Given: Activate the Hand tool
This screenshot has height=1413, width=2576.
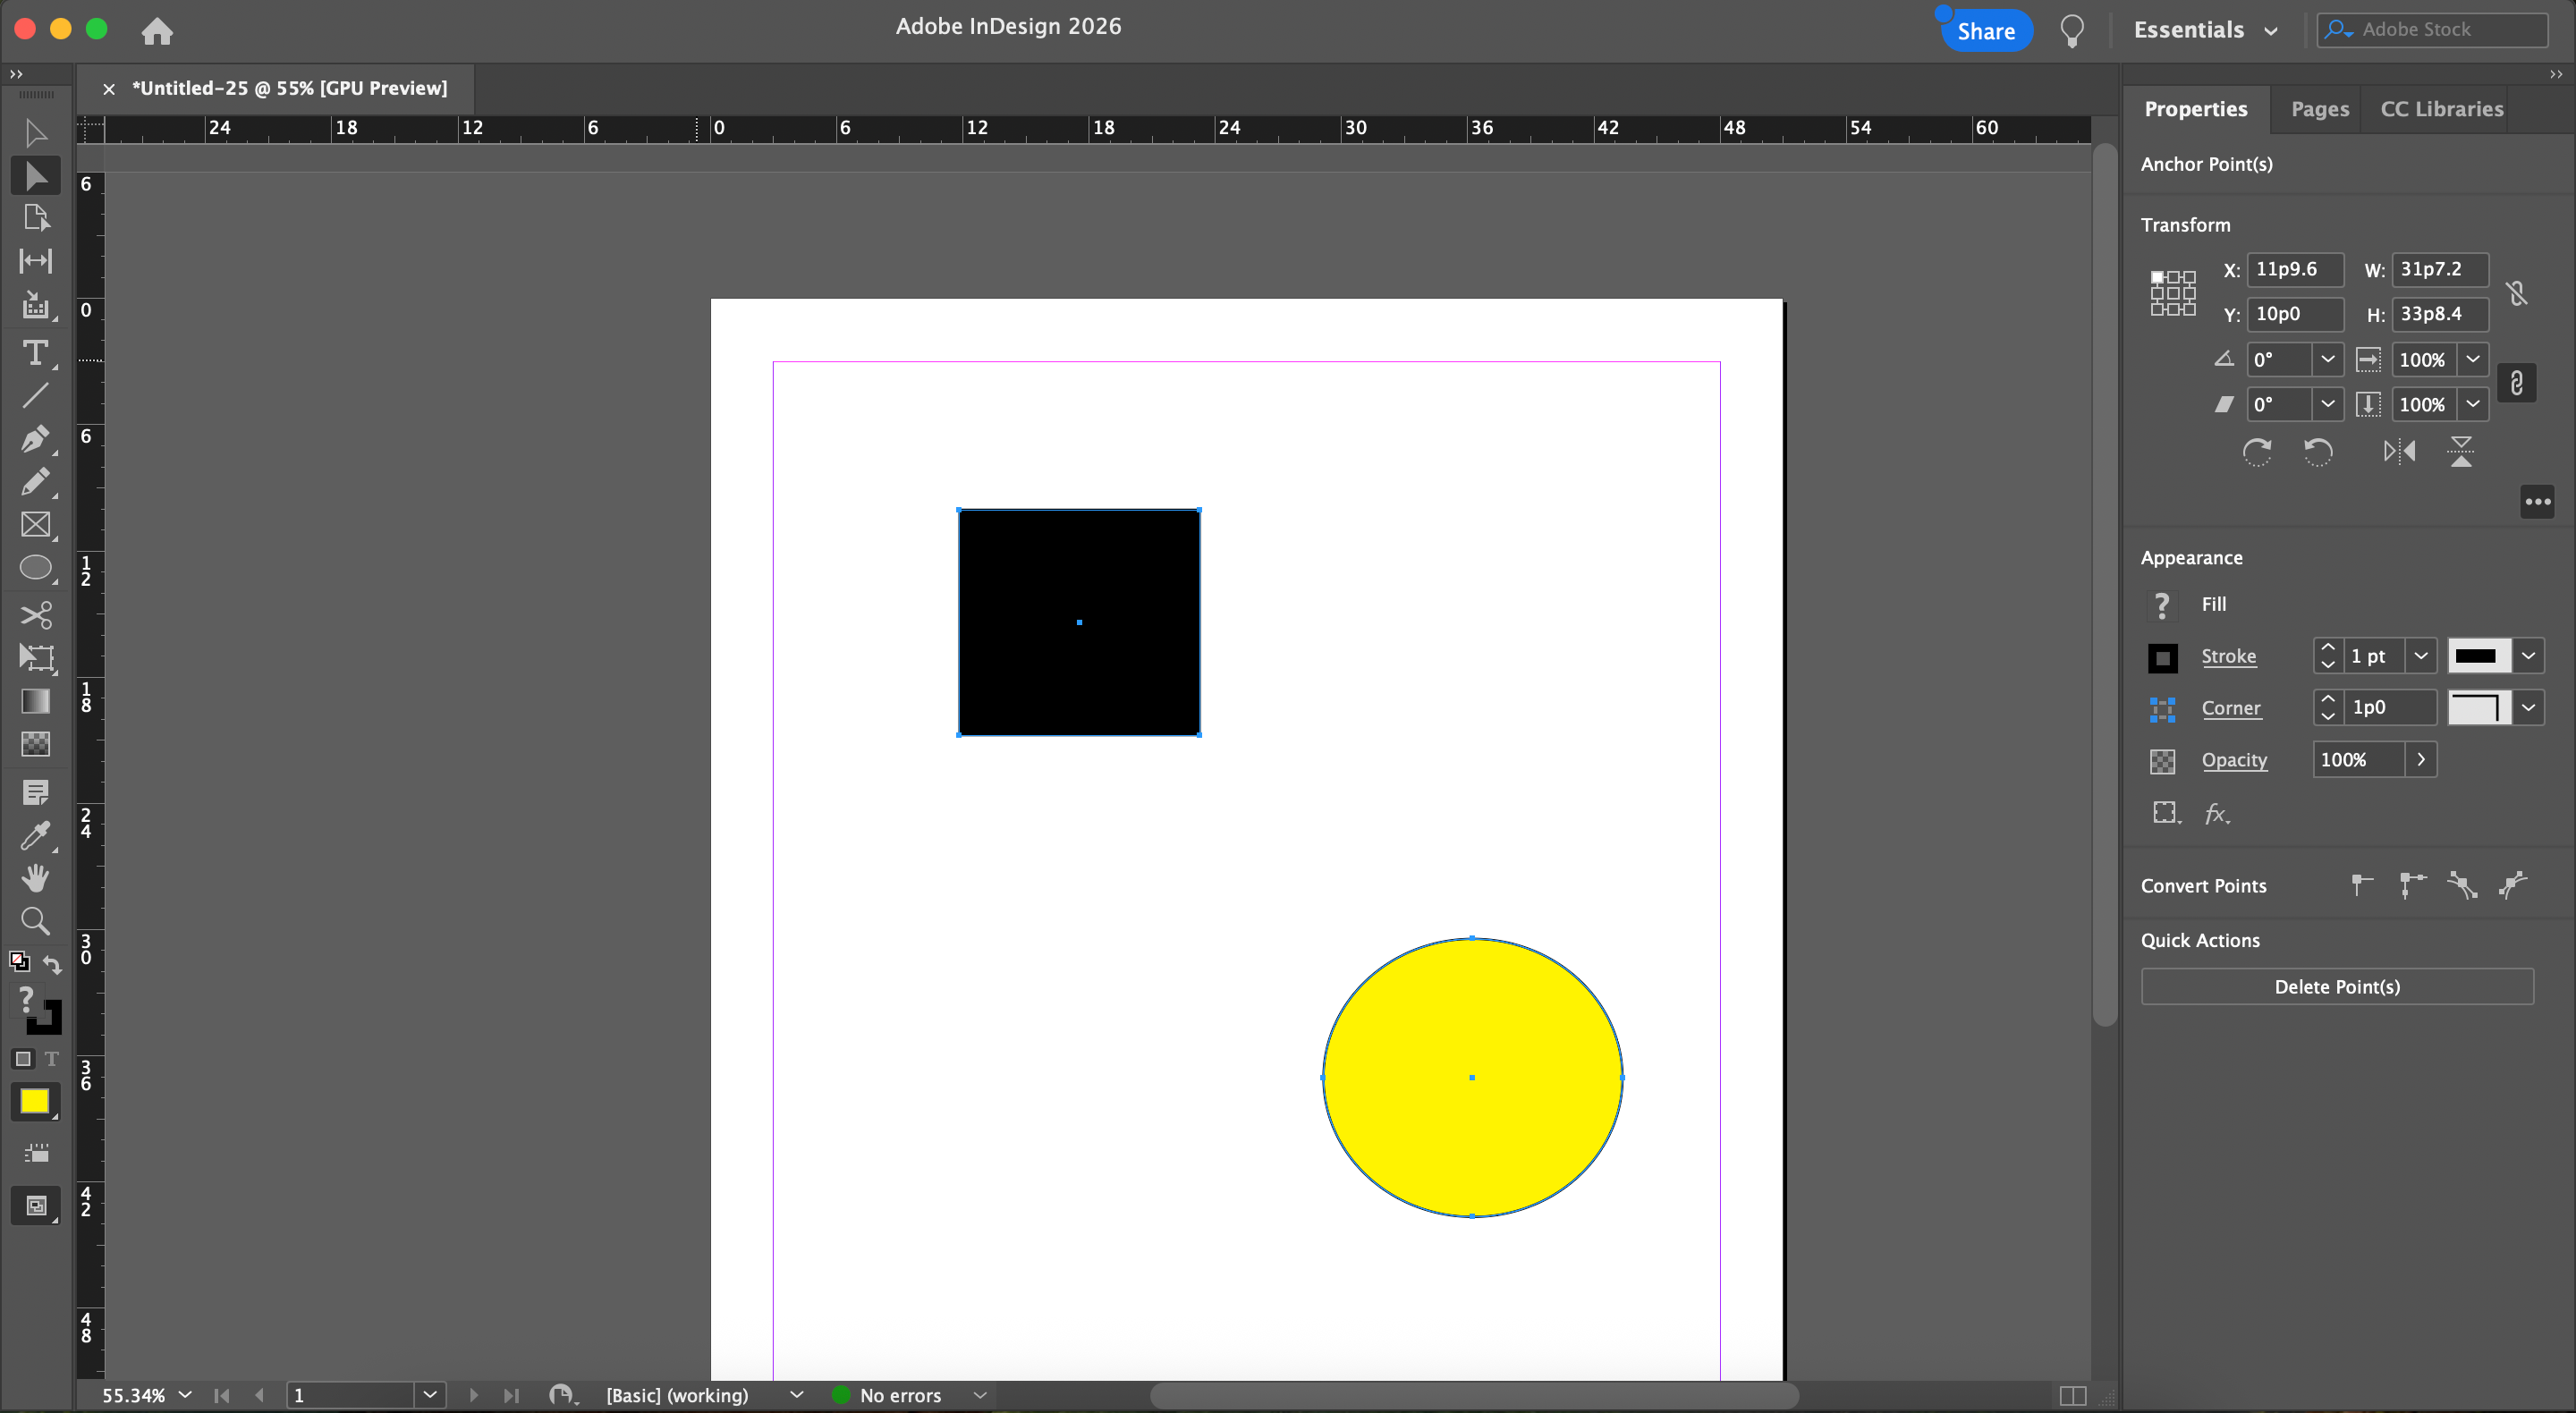Looking at the screenshot, I should (x=35, y=878).
